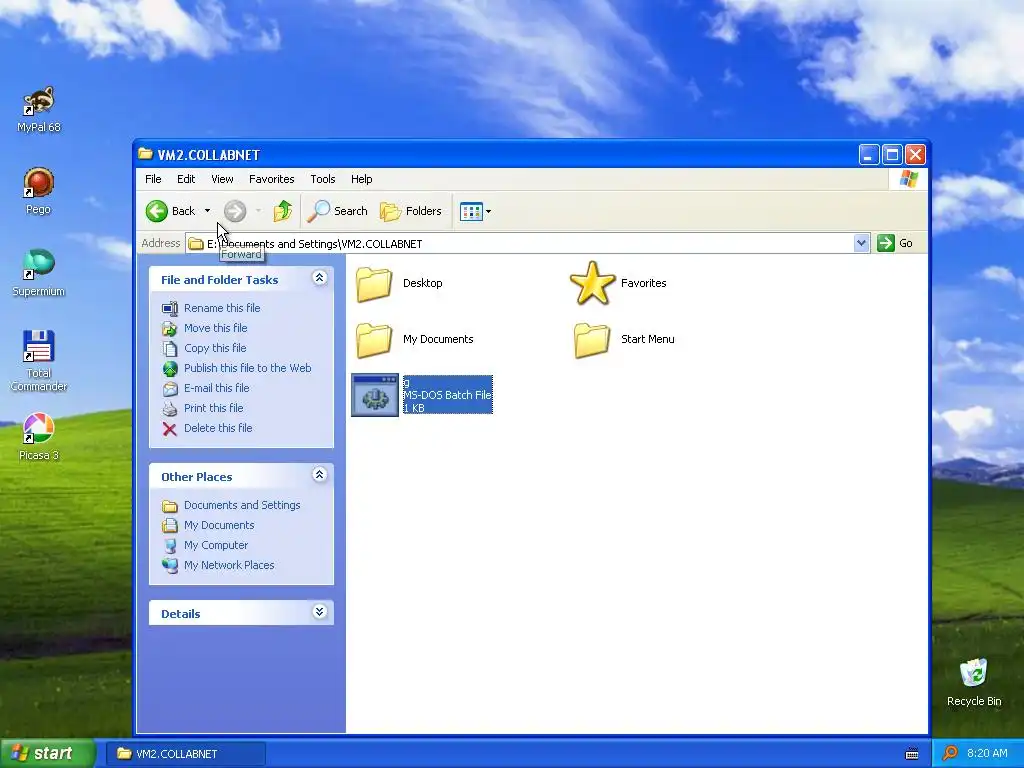This screenshot has height=768, width=1024.
Task: Click the green Go button
Action: click(x=895, y=243)
